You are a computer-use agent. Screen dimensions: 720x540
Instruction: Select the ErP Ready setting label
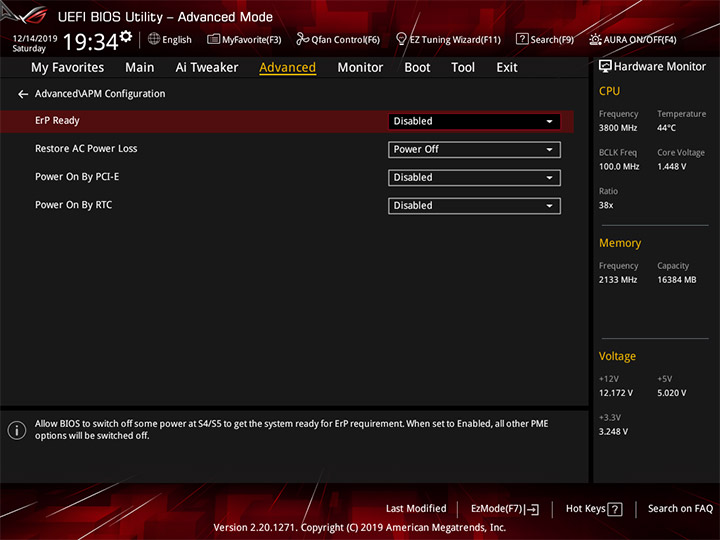57,121
